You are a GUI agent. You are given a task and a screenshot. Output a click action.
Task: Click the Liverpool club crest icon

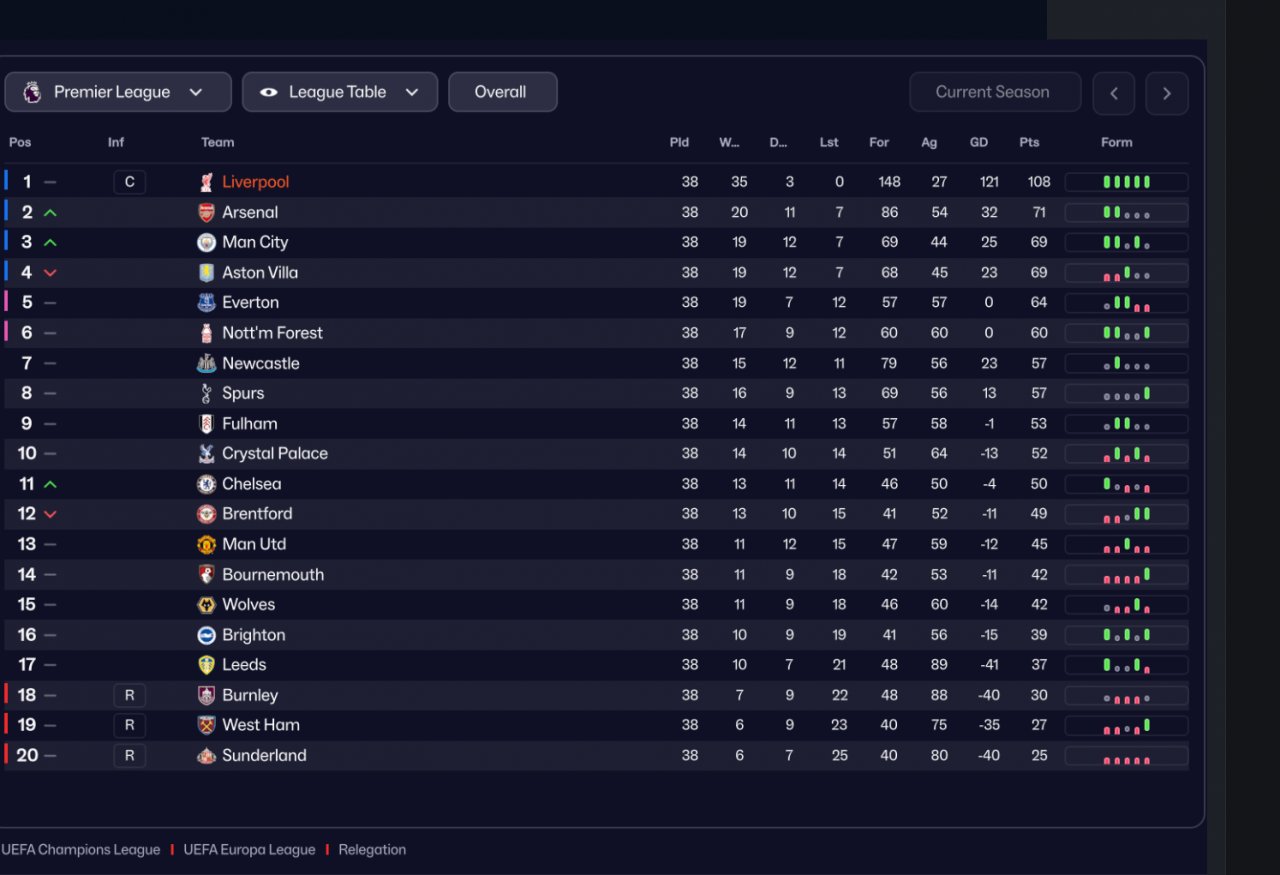[x=206, y=182]
